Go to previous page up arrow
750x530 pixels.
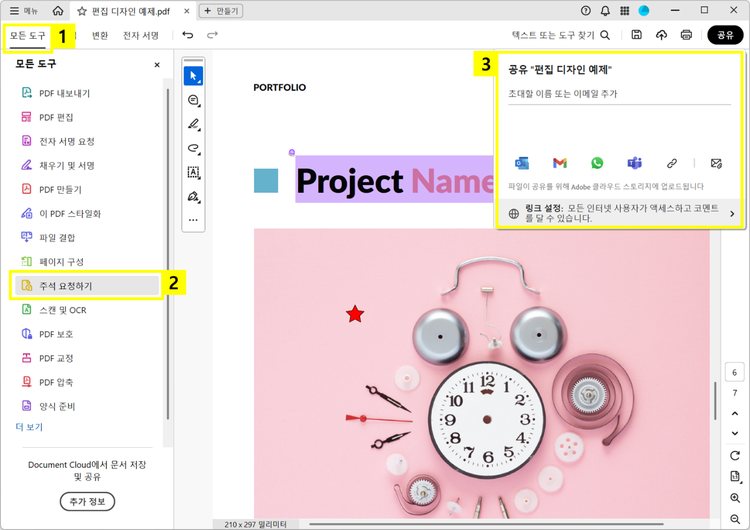pos(735,413)
